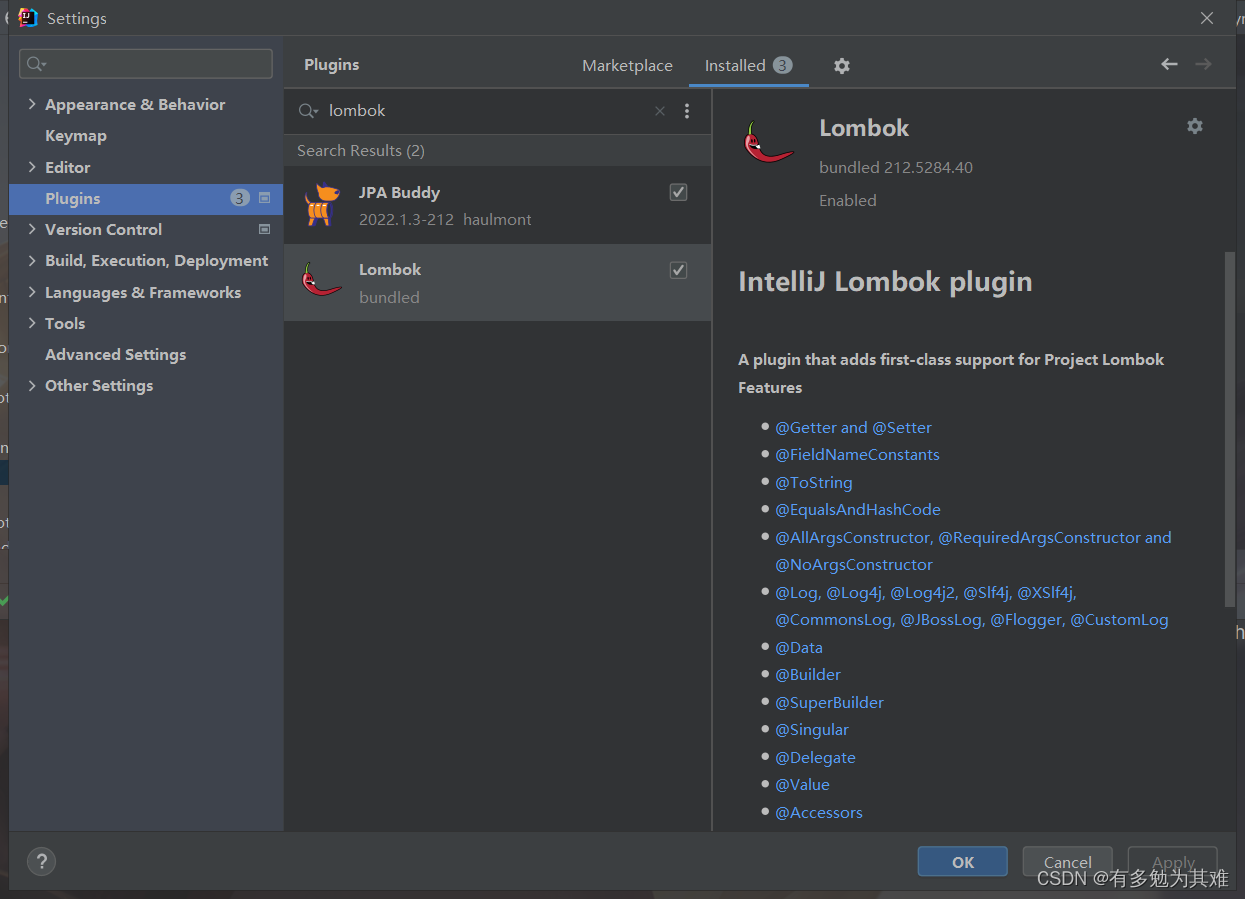1245x899 pixels.
Task: Expand Version Control settings node
Action: pyautogui.click(x=32, y=229)
